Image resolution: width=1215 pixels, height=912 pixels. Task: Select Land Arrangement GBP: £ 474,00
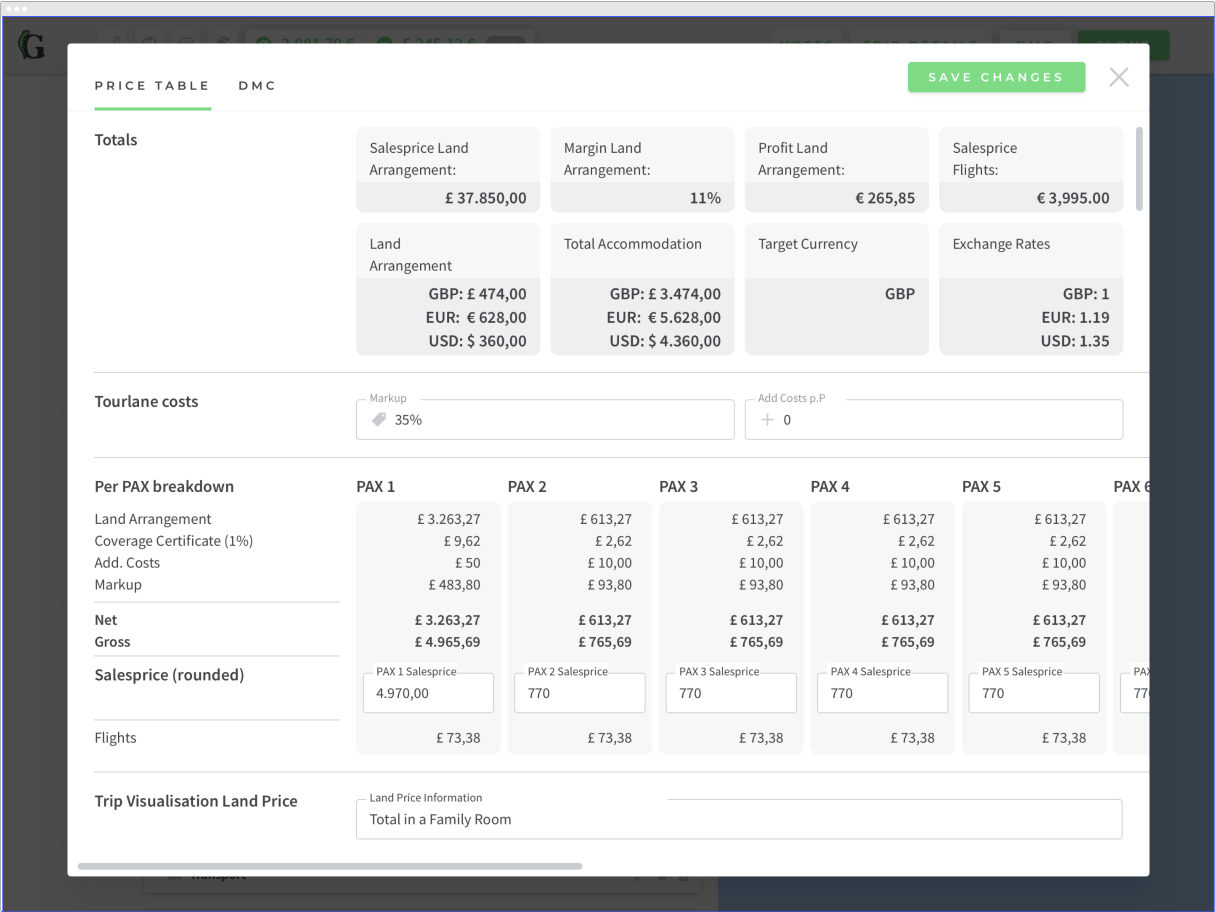pos(477,294)
